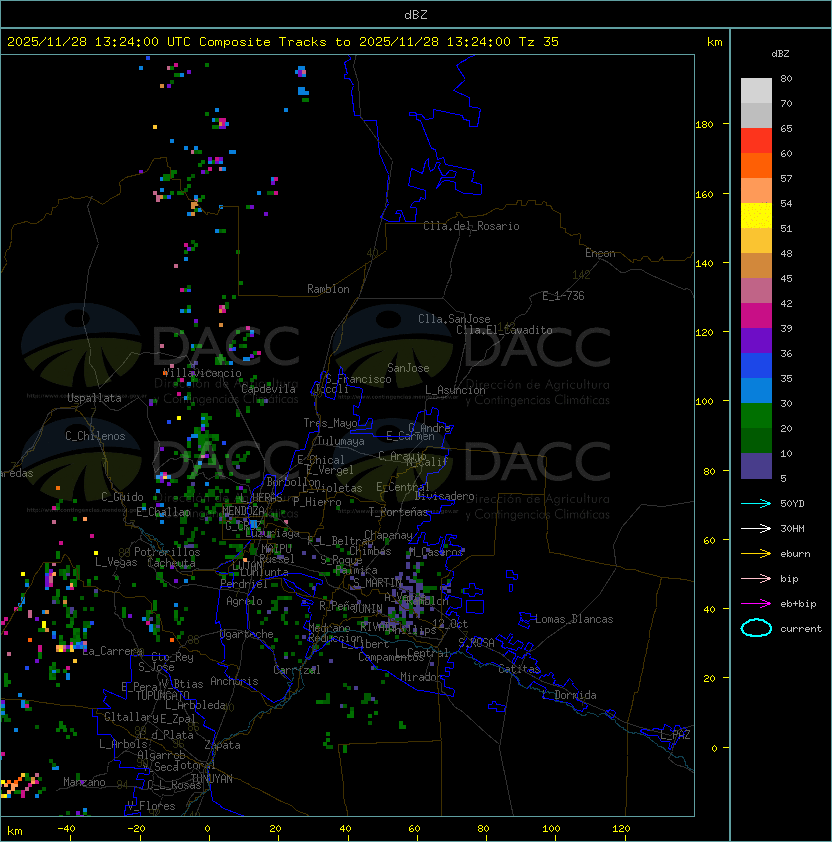Click the 'VillaVicencio' place label
The height and width of the screenshot is (842, 832).
point(201,373)
